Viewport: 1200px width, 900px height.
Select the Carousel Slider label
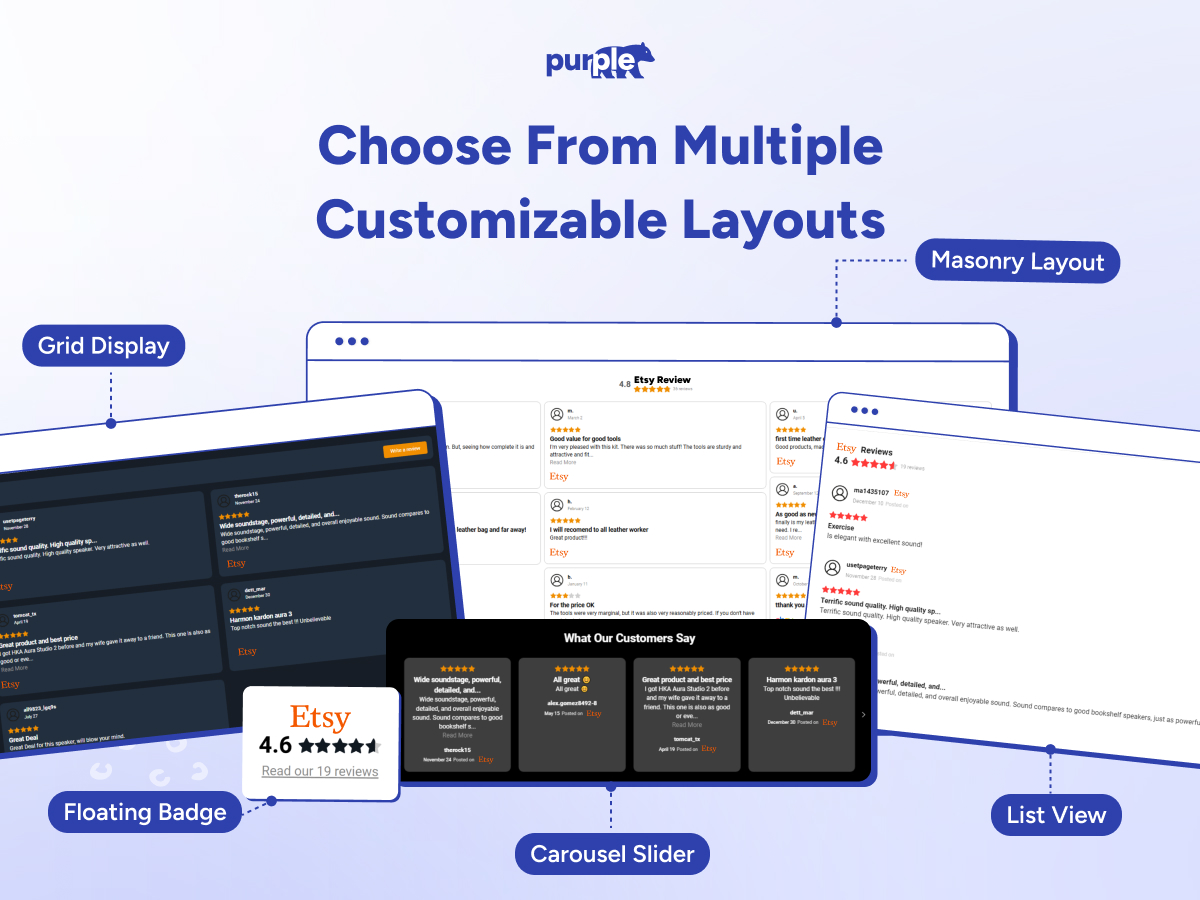click(x=612, y=854)
